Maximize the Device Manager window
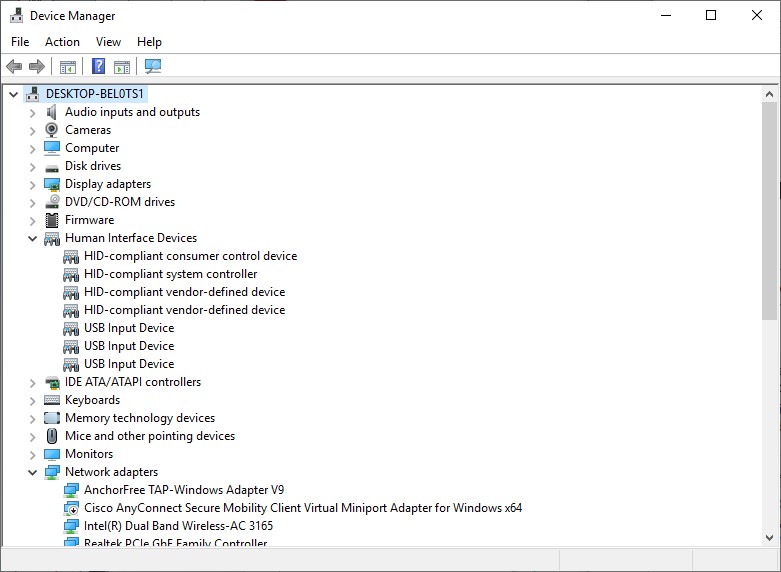 point(711,15)
